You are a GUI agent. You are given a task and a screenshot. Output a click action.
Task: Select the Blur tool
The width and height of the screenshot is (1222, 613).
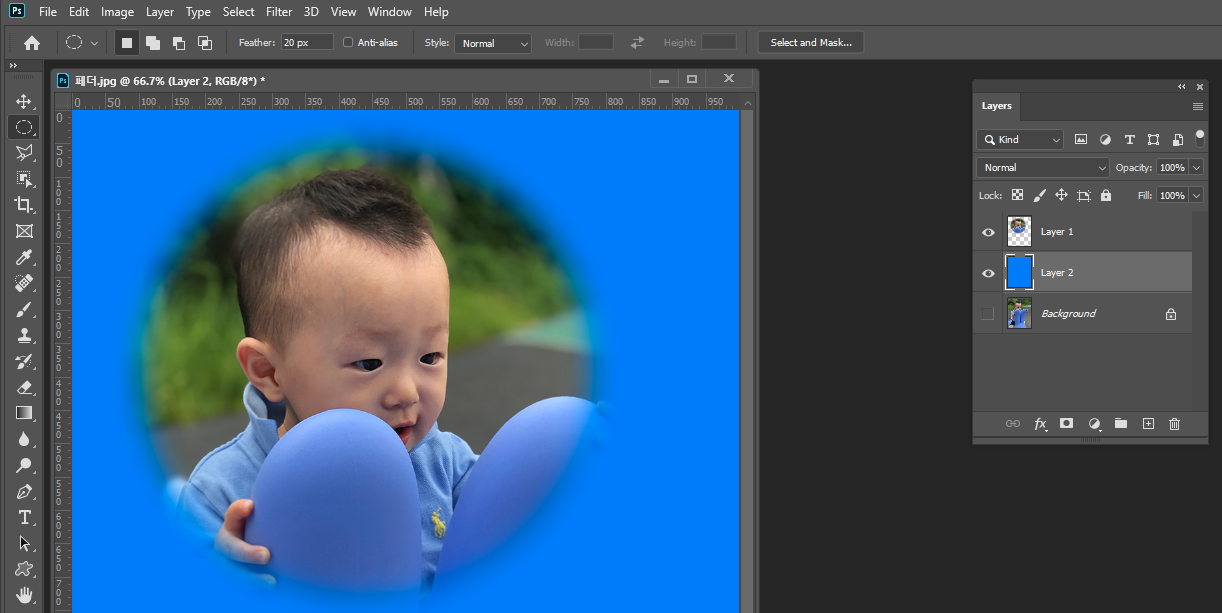coord(24,439)
